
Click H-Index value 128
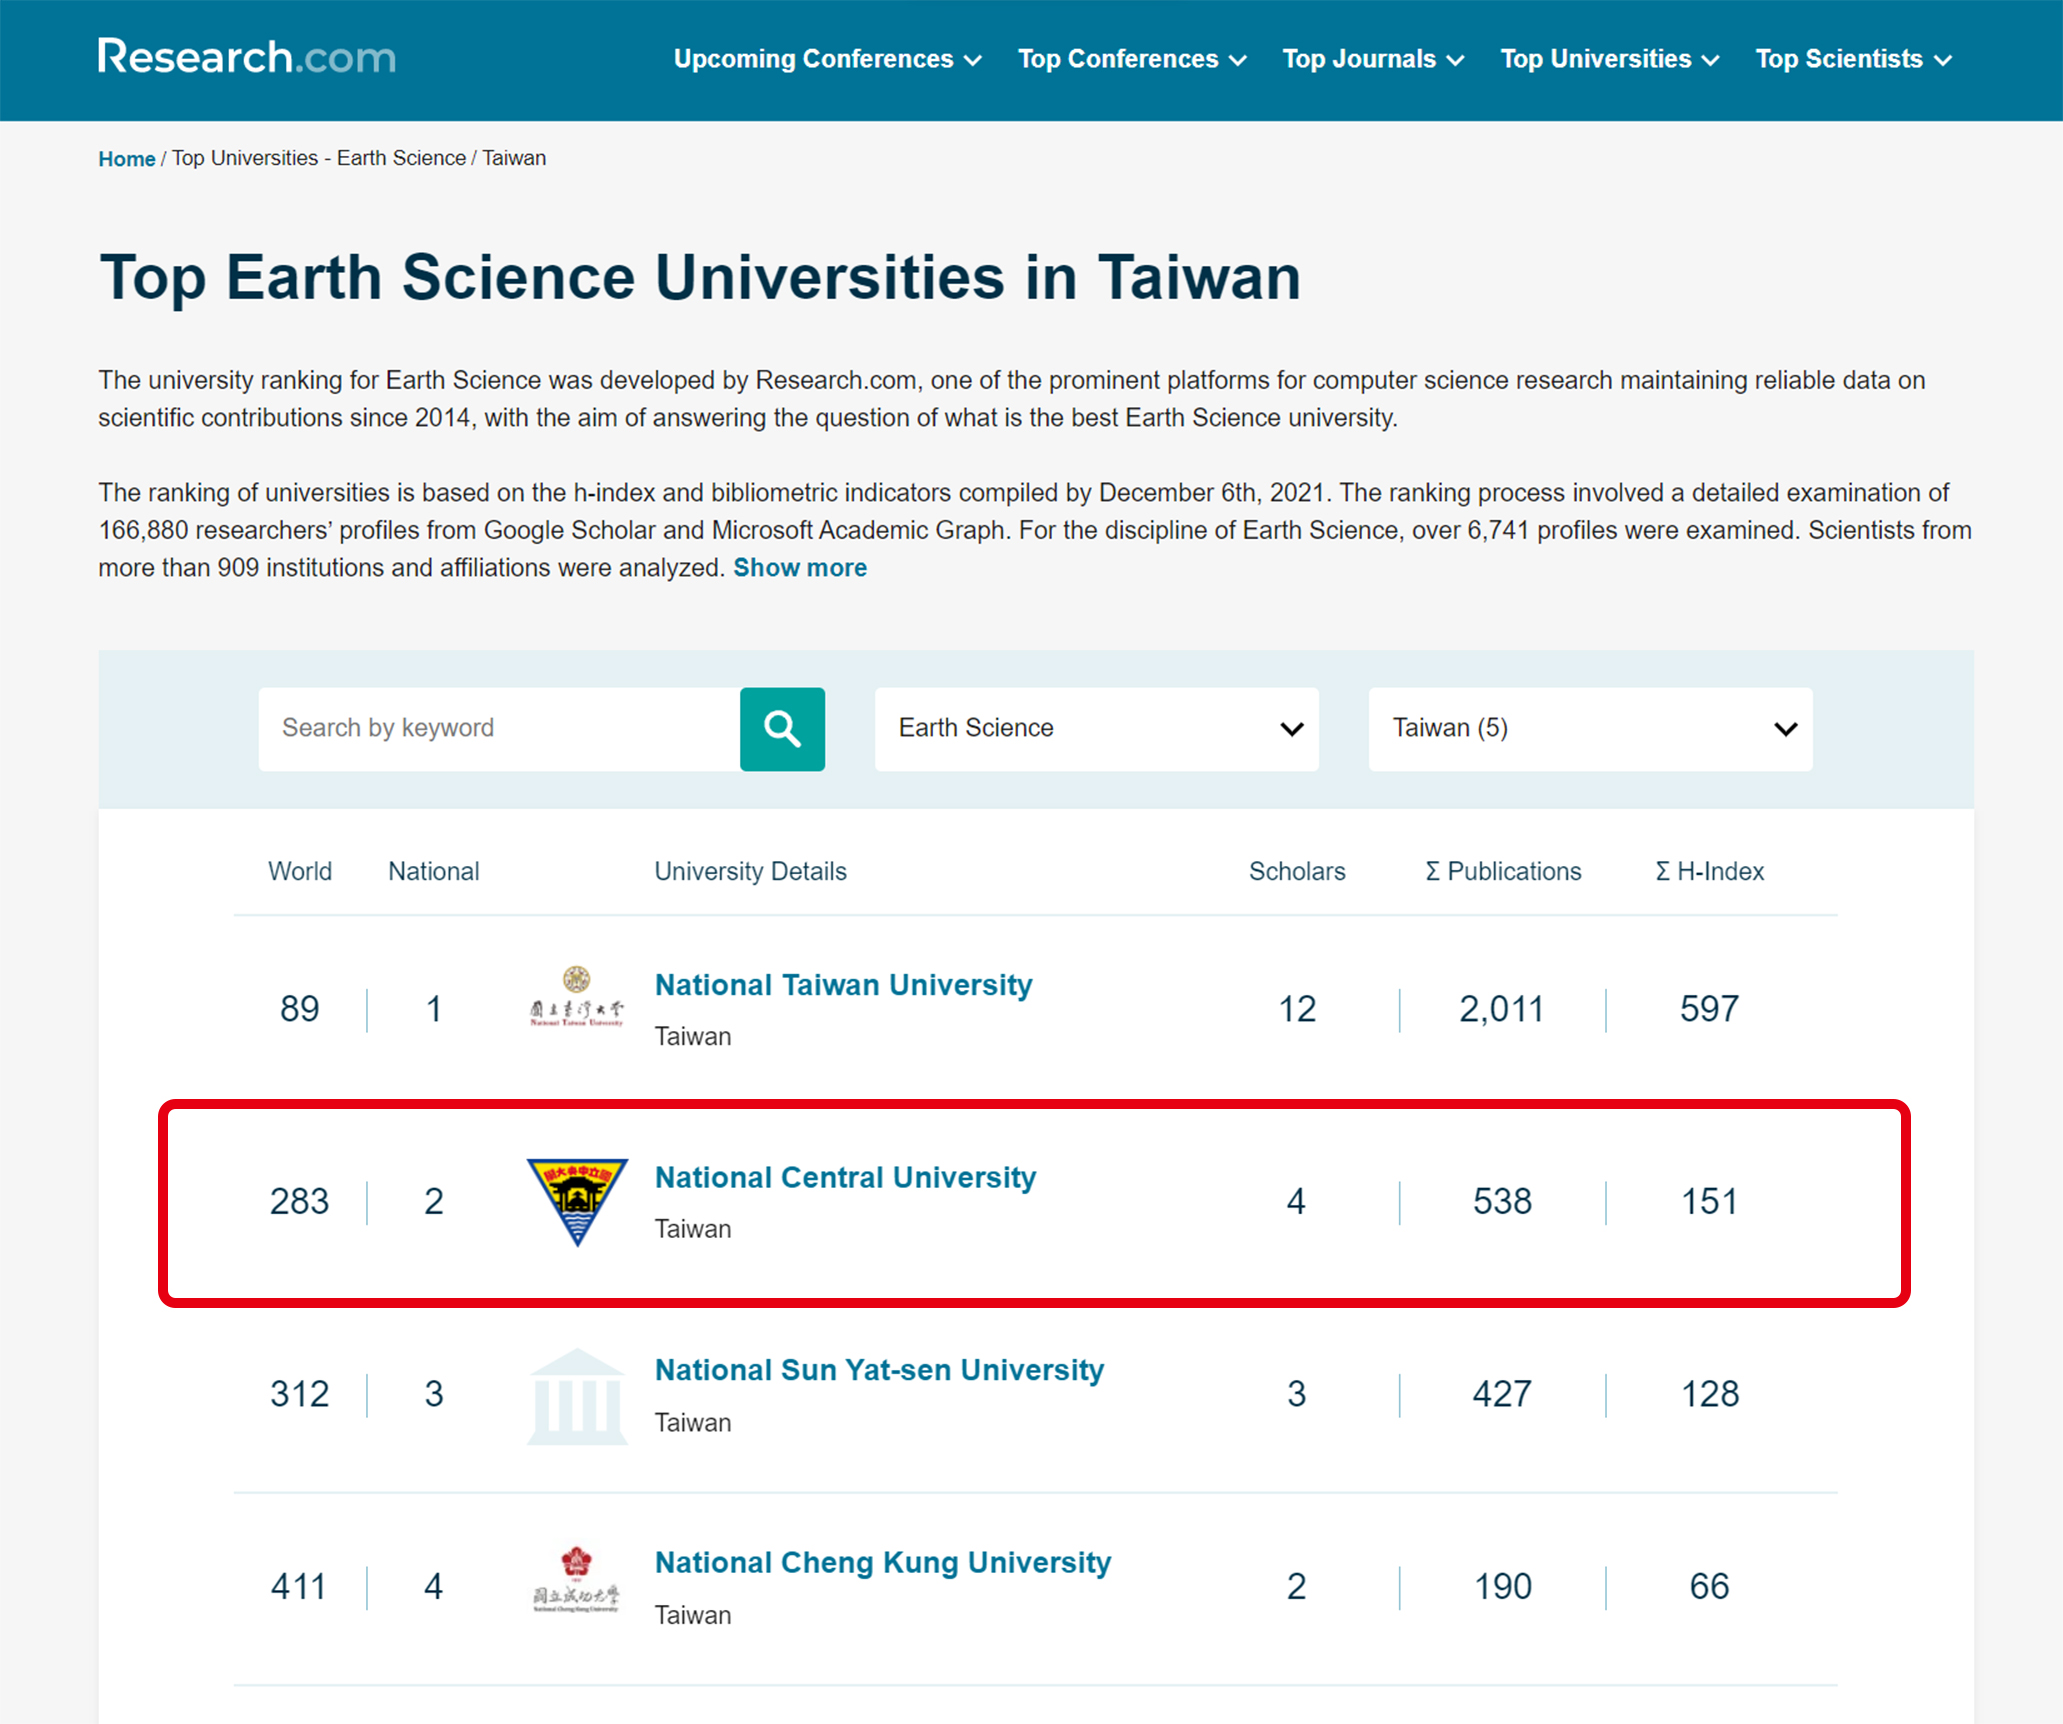coord(1709,1394)
